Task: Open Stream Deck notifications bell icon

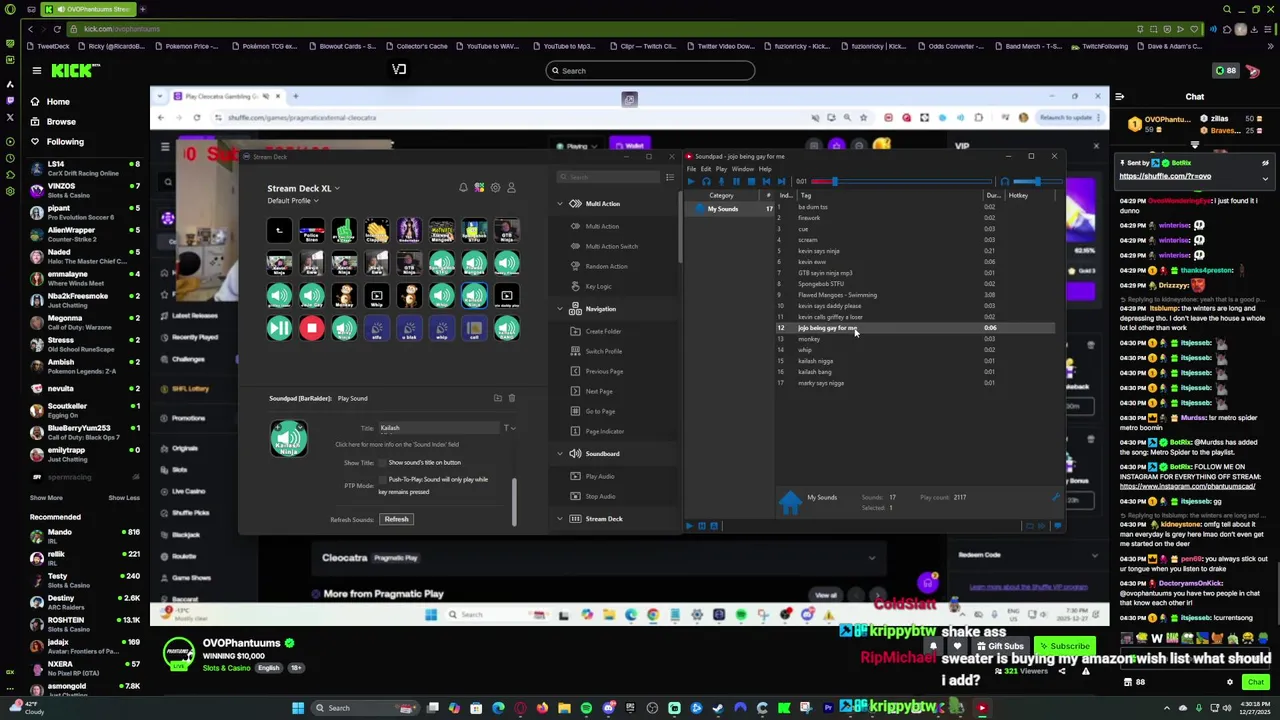Action: point(463,188)
